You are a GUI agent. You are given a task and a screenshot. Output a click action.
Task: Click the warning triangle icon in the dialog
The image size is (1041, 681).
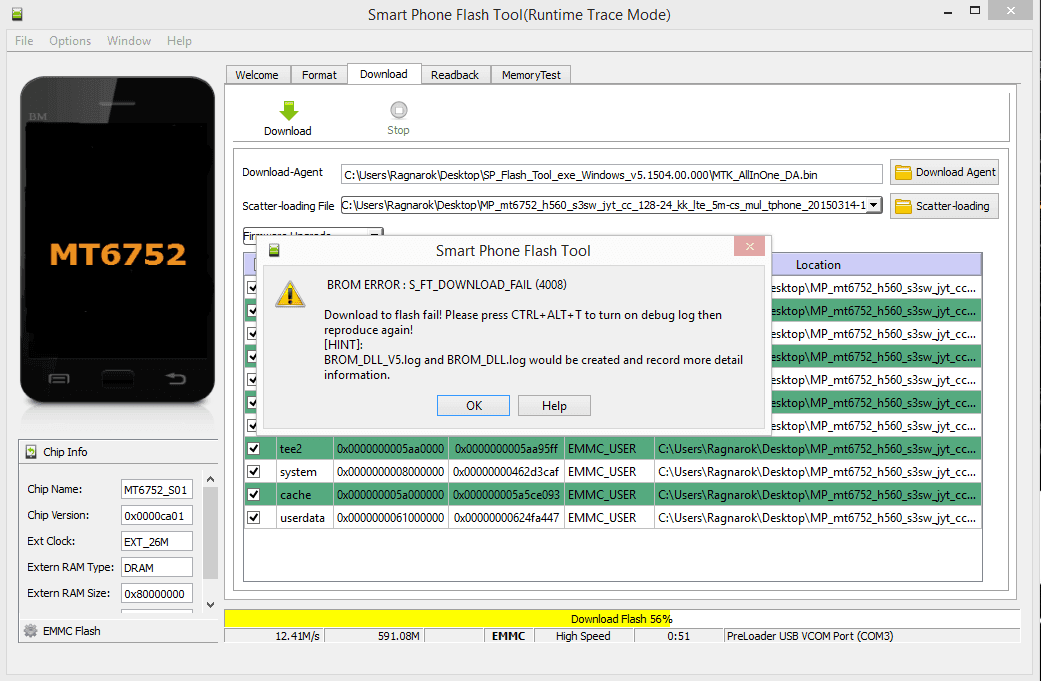click(290, 294)
